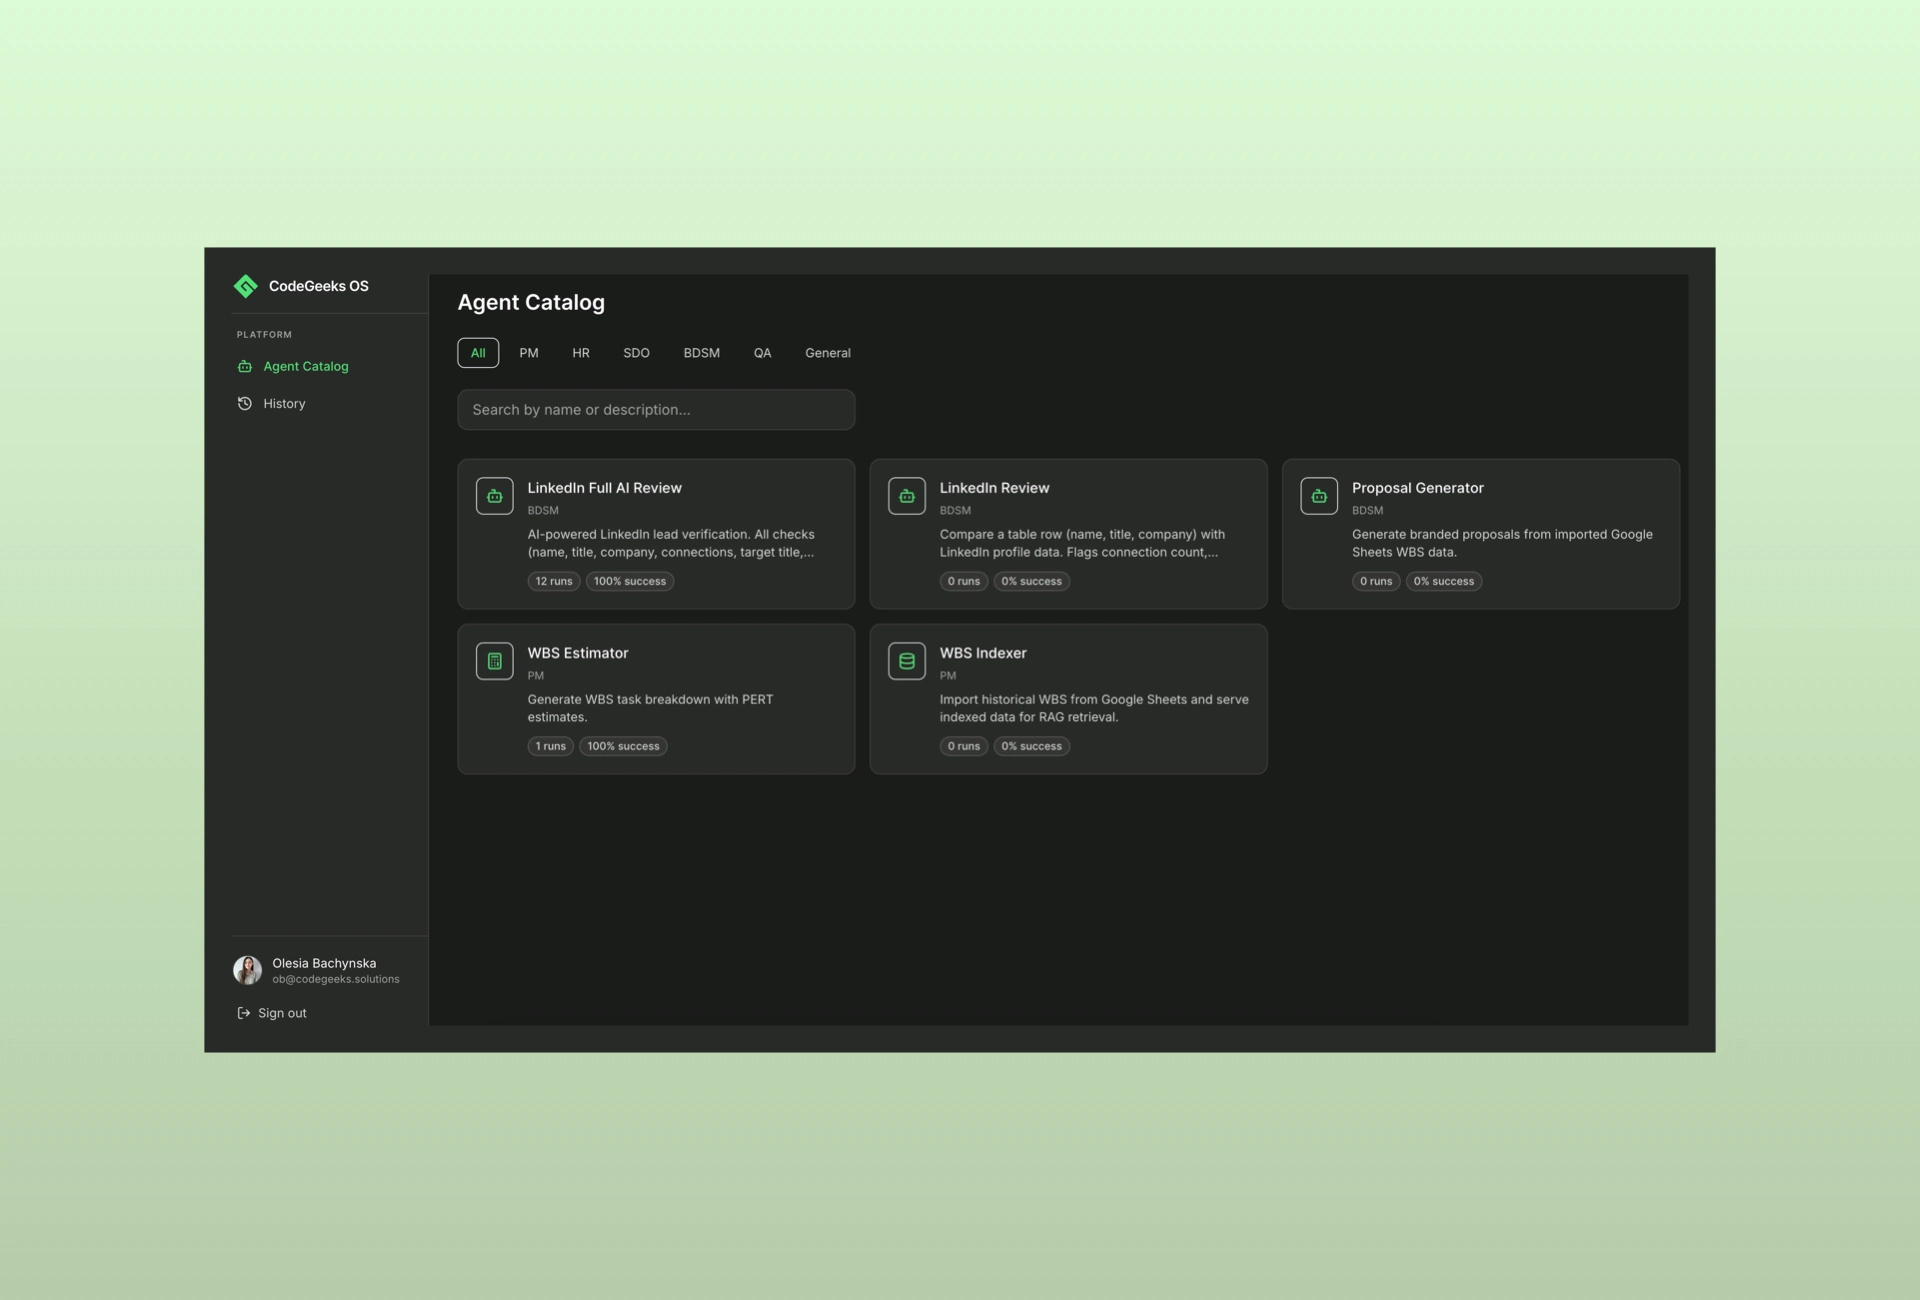Focus the search by name or description field

(656, 410)
